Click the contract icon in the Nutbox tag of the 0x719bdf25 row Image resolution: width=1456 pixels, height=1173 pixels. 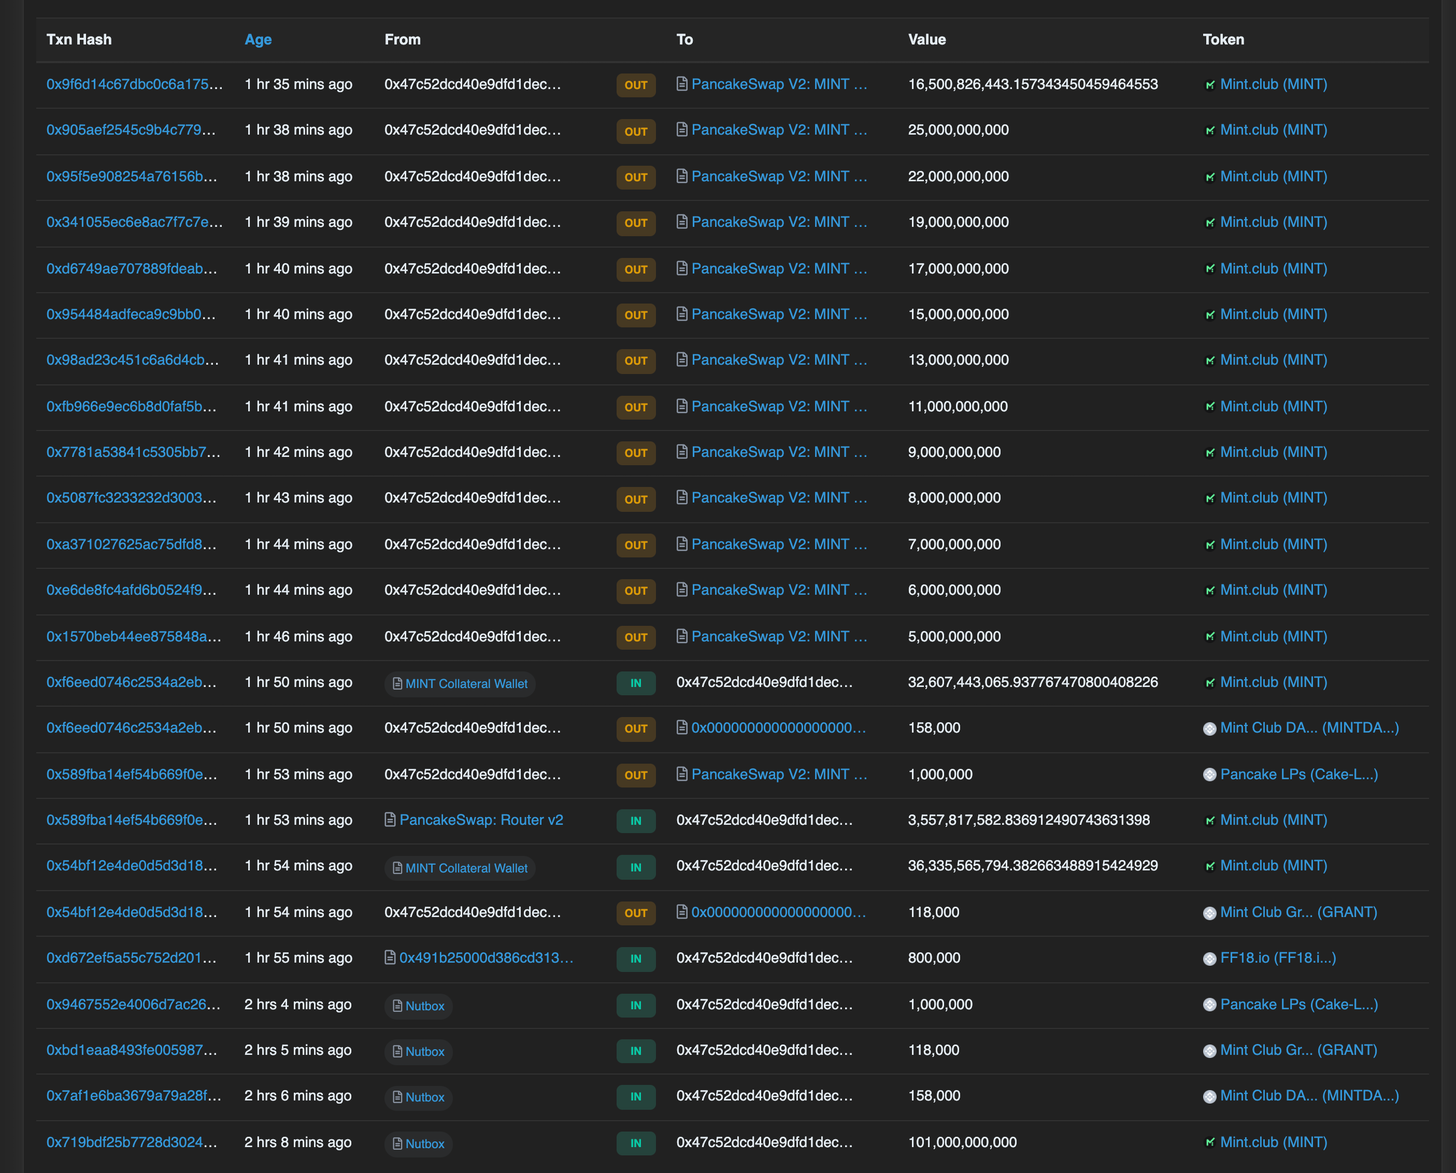click(397, 1144)
